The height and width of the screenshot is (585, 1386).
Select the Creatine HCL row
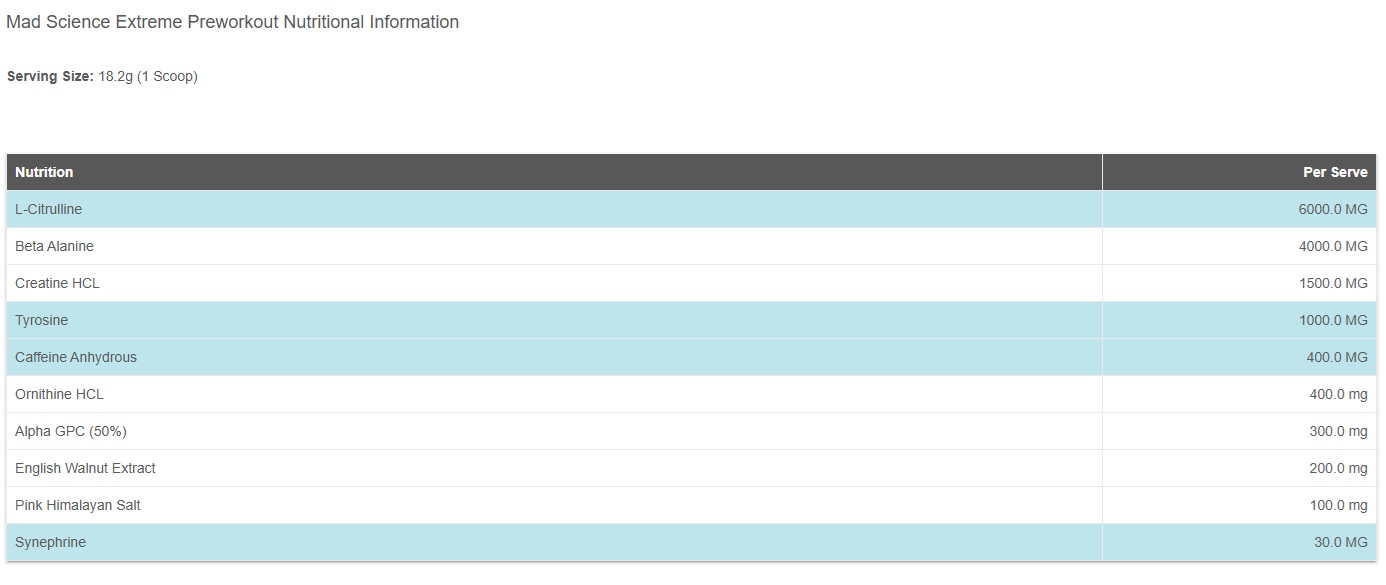[57, 283]
